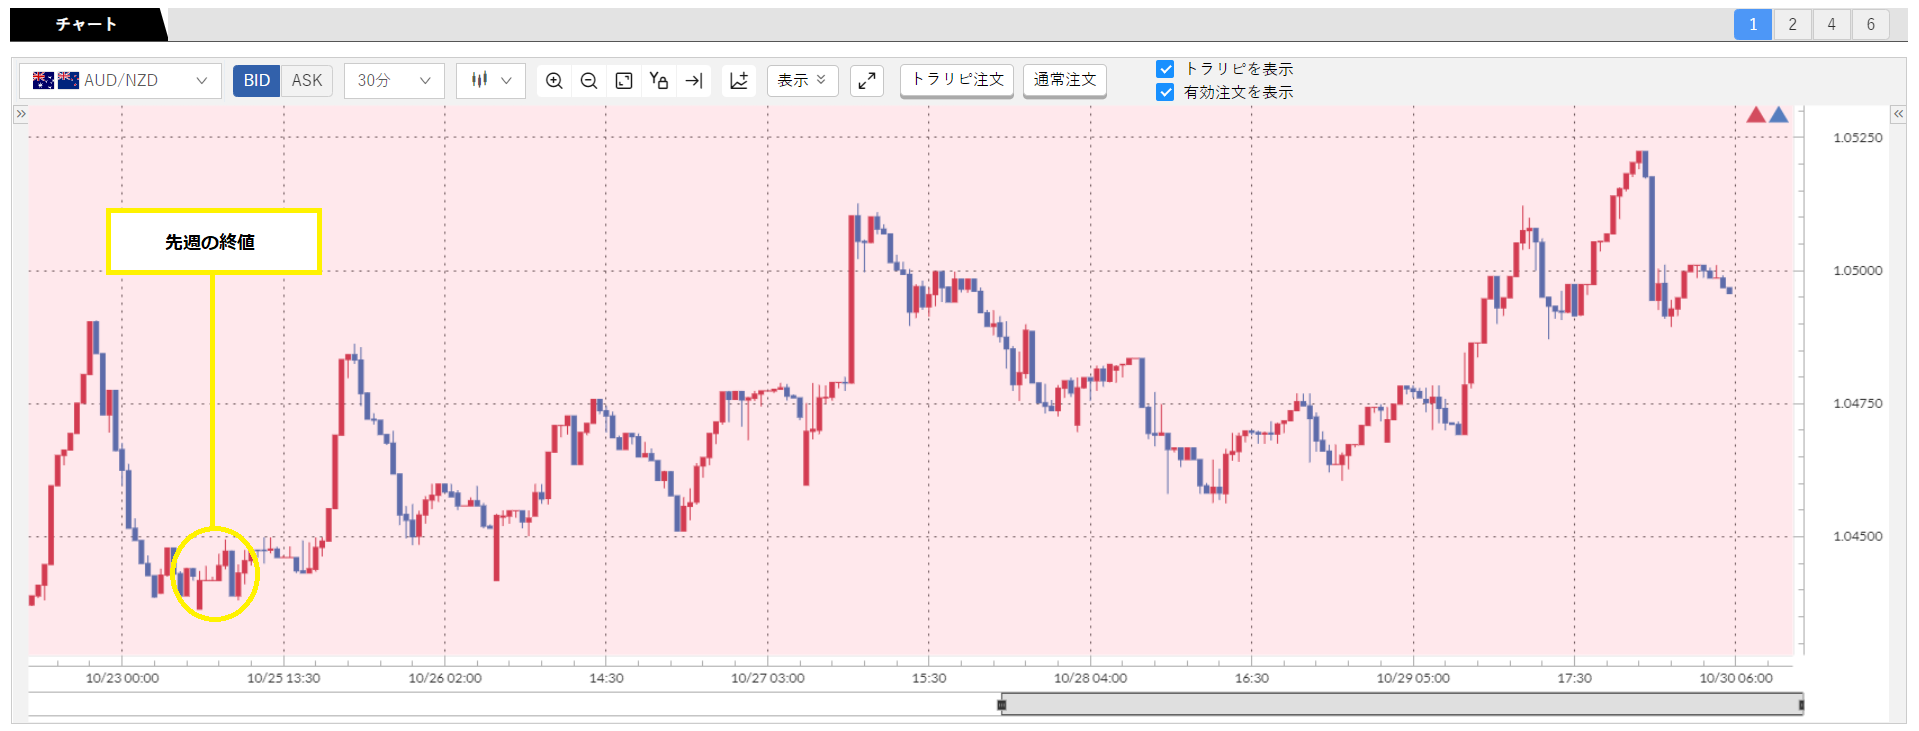The width and height of the screenshot is (1919, 731).
Task: Uncheck トラリピを表示 checkbox
Action: pos(1165,69)
